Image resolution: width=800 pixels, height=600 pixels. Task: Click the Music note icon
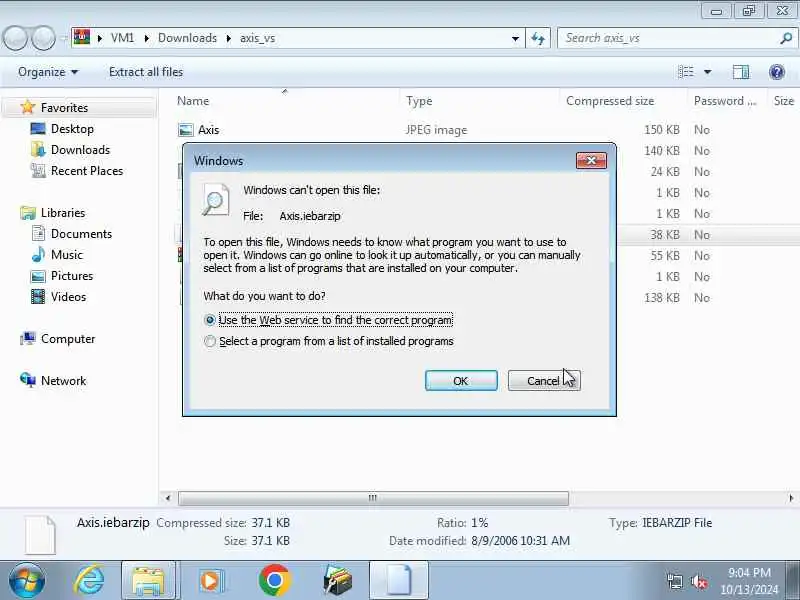click(38, 255)
